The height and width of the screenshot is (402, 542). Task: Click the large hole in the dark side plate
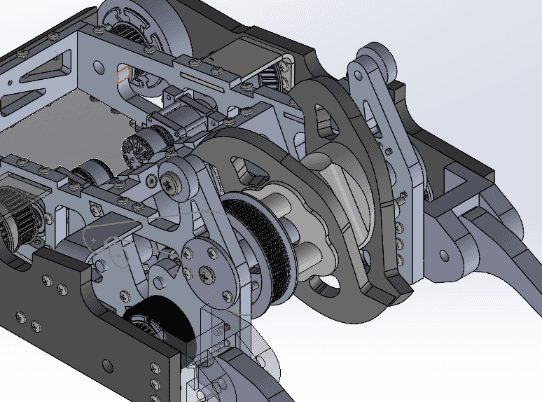pos(108,366)
